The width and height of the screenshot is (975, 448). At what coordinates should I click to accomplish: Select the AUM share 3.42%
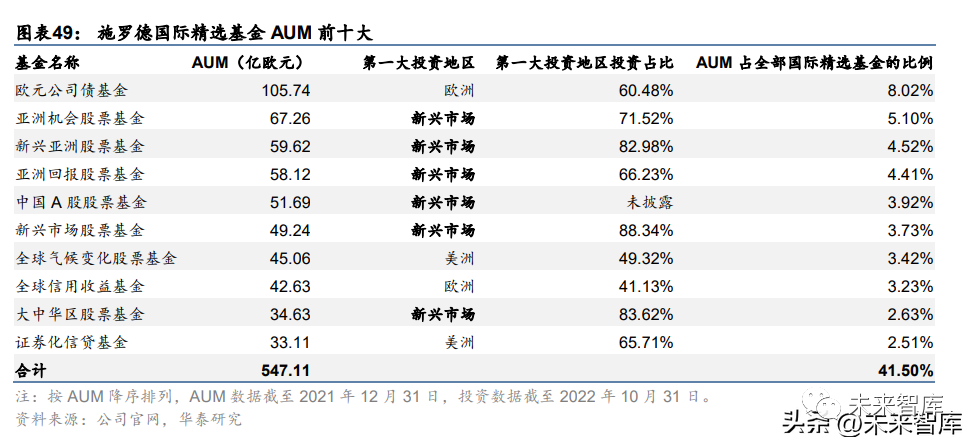pyautogui.click(x=910, y=259)
